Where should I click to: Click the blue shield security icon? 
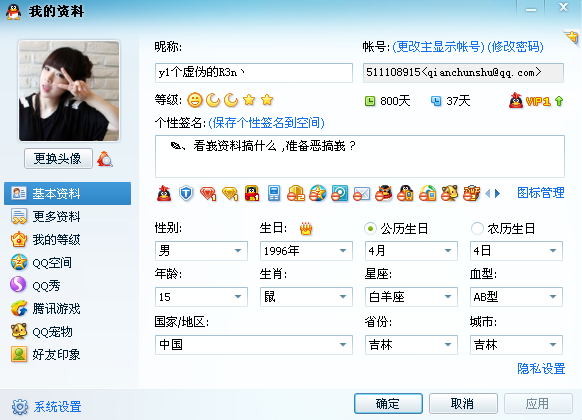click(x=186, y=193)
